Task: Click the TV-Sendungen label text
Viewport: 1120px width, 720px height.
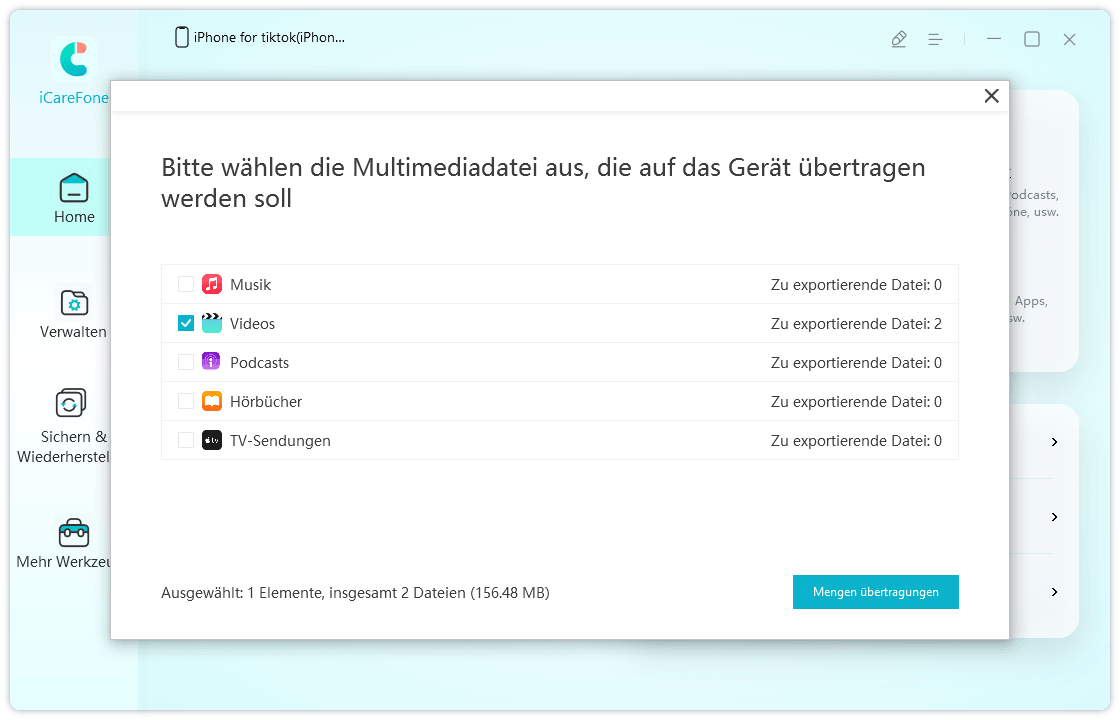Action: click(x=280, y=441)
